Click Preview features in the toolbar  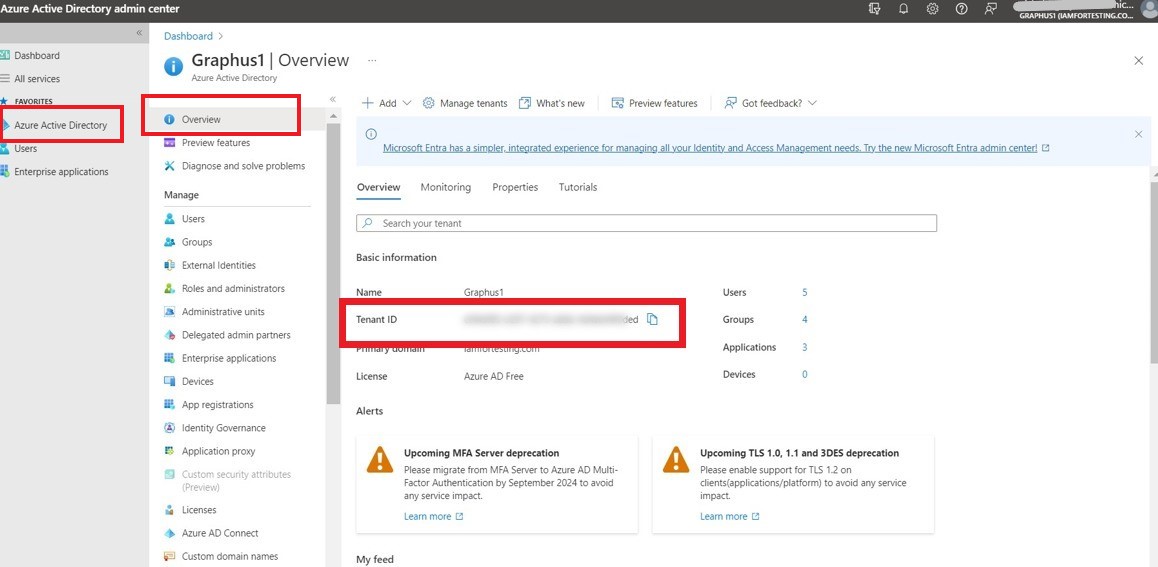654,103
